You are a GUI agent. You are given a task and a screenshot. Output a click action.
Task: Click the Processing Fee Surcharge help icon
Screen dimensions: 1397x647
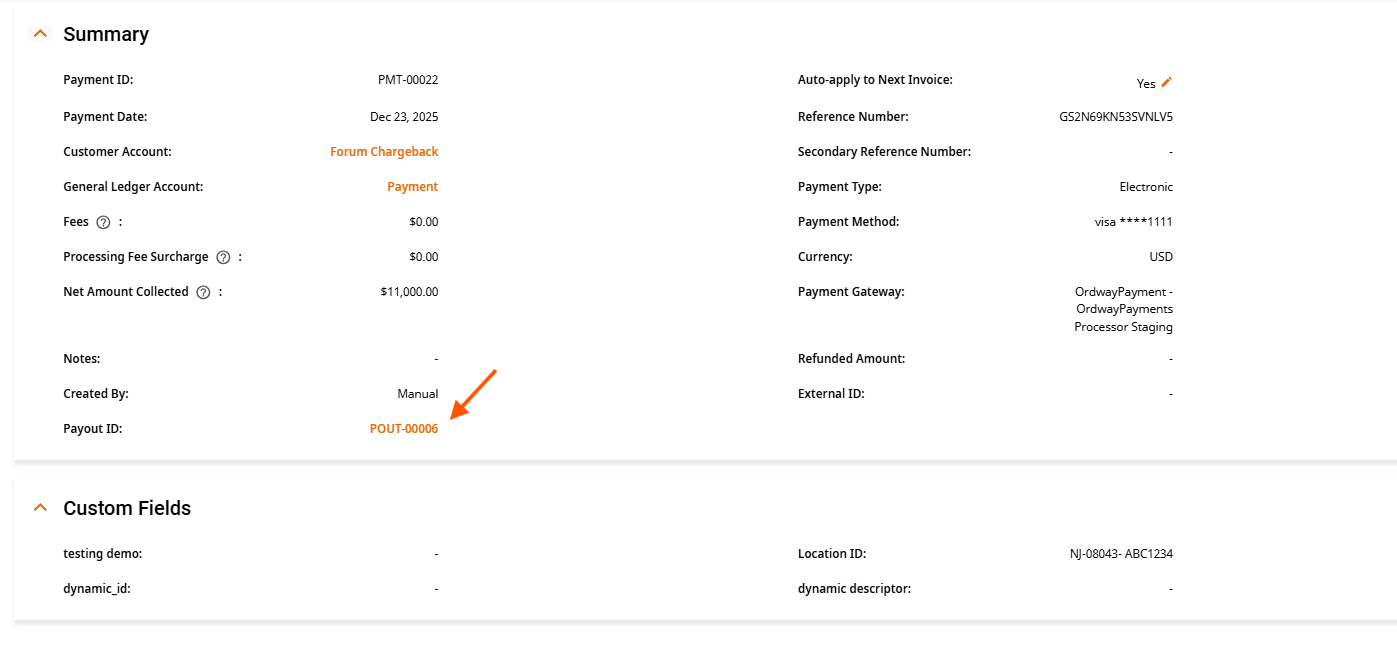point(223,257)
